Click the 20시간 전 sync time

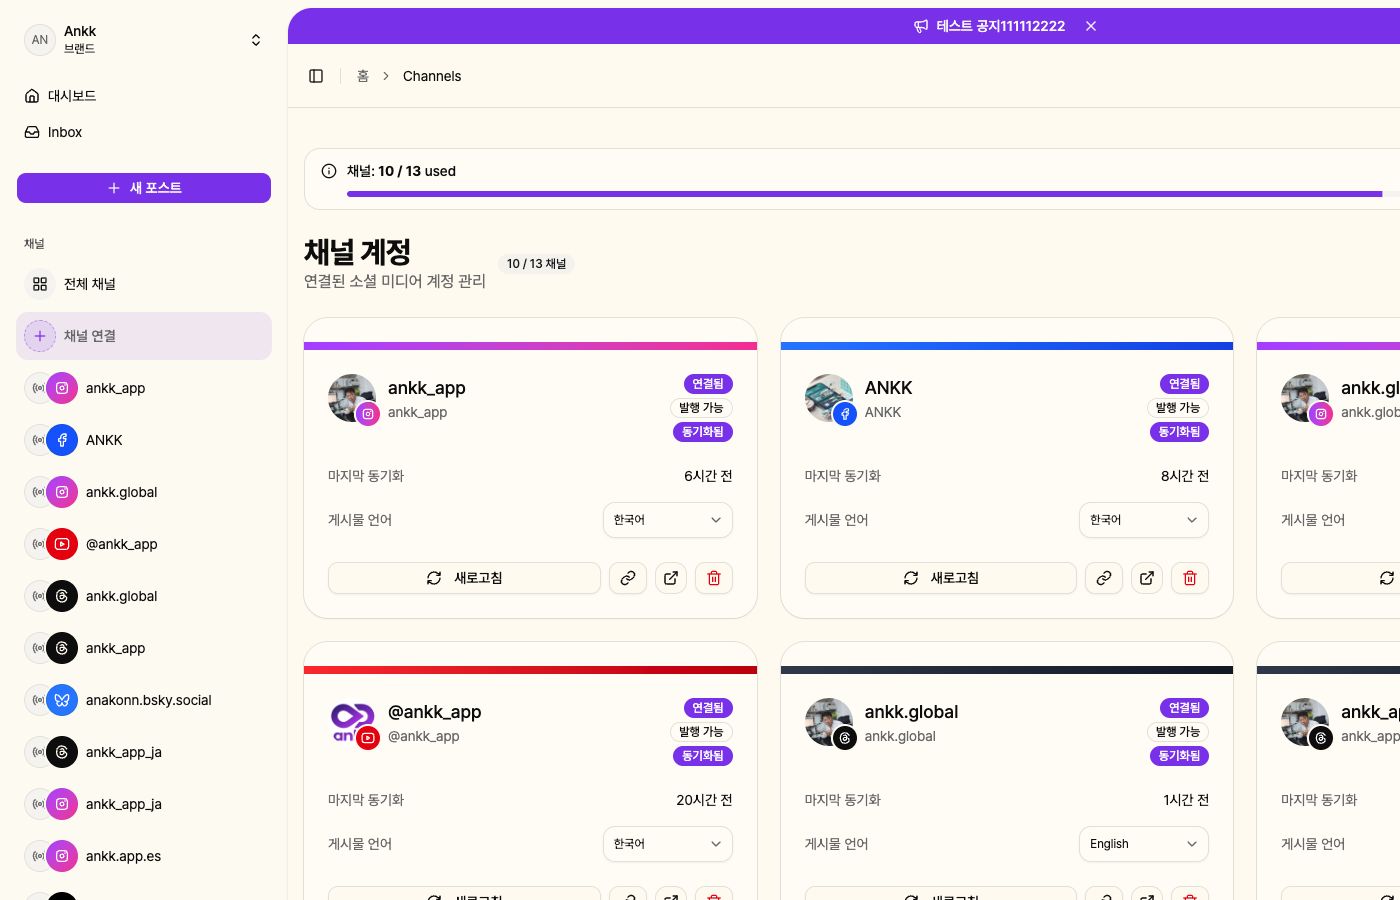(704, 800)
